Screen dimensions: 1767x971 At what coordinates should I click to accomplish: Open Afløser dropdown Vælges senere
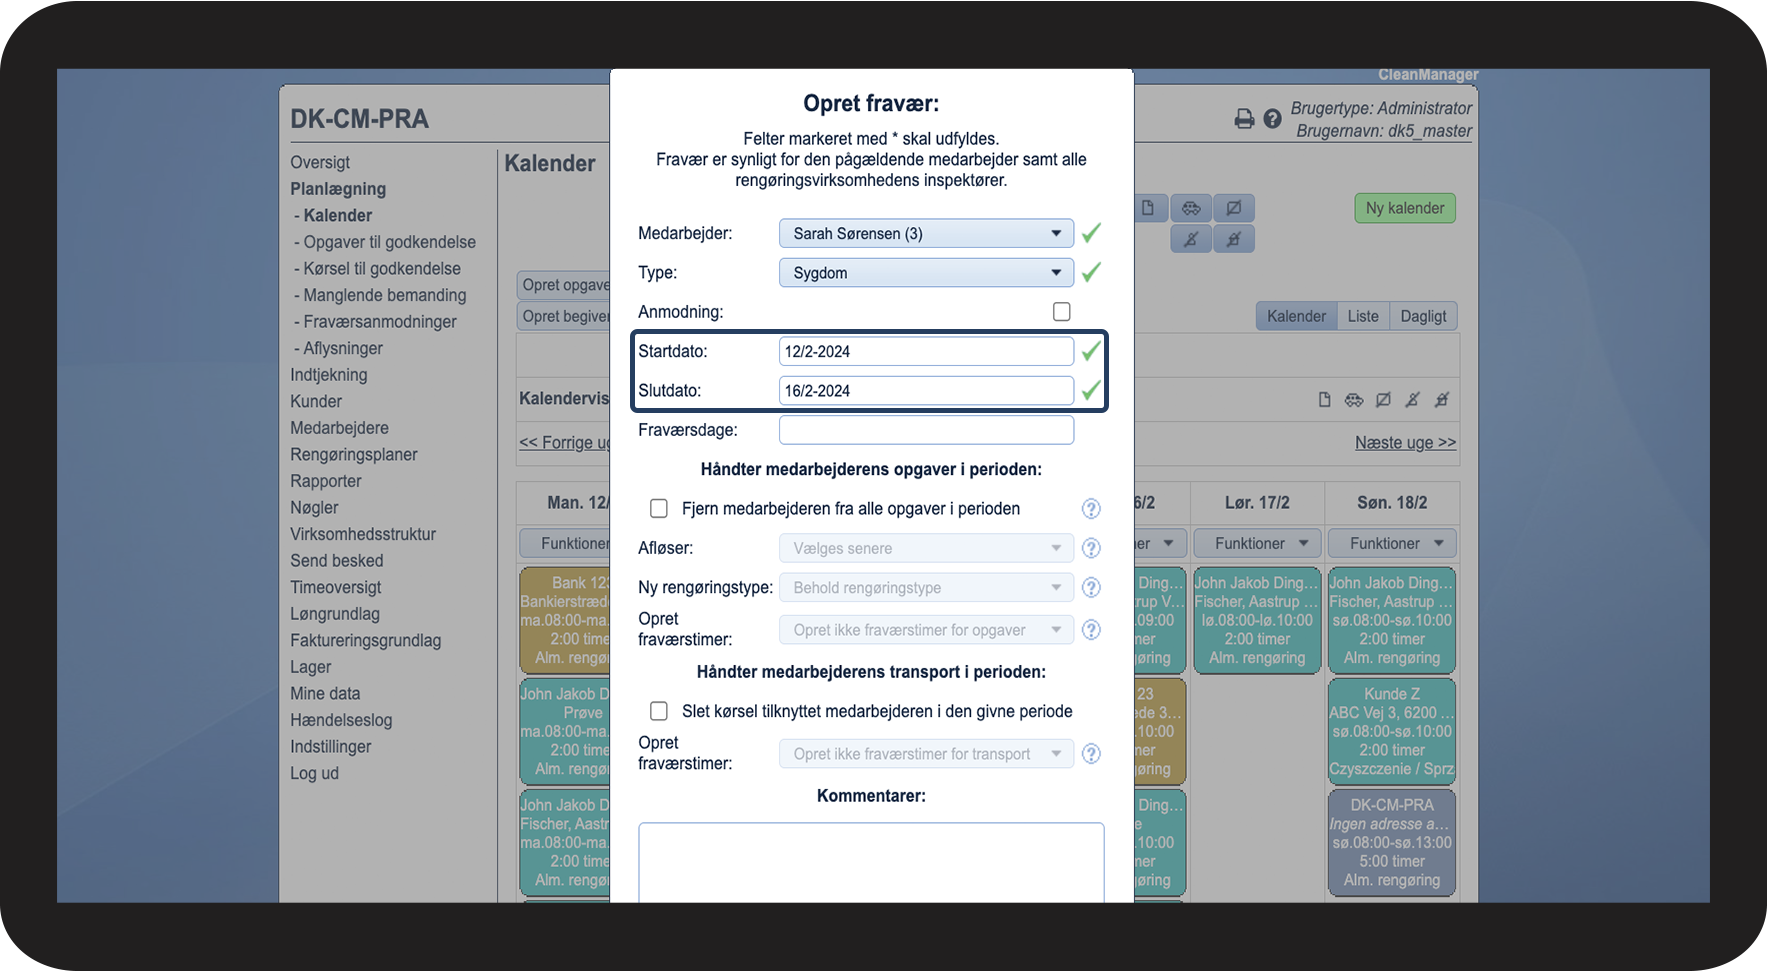click(x=926, y=548)
